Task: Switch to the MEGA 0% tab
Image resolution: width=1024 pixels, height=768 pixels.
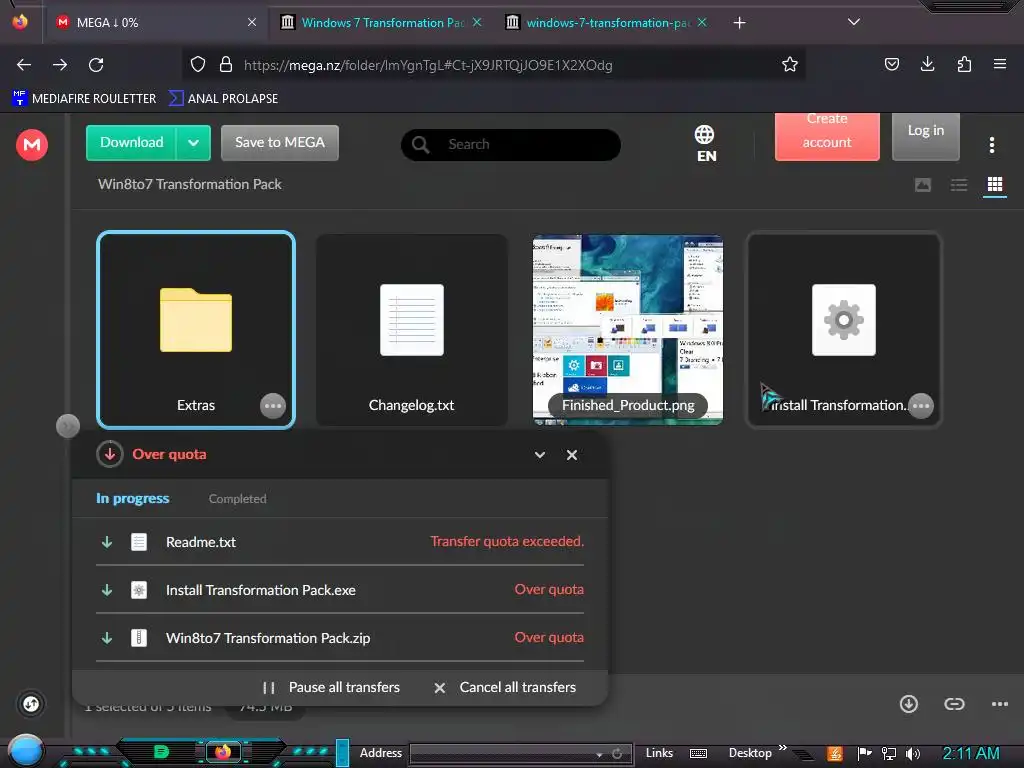Action: (154, 22)
